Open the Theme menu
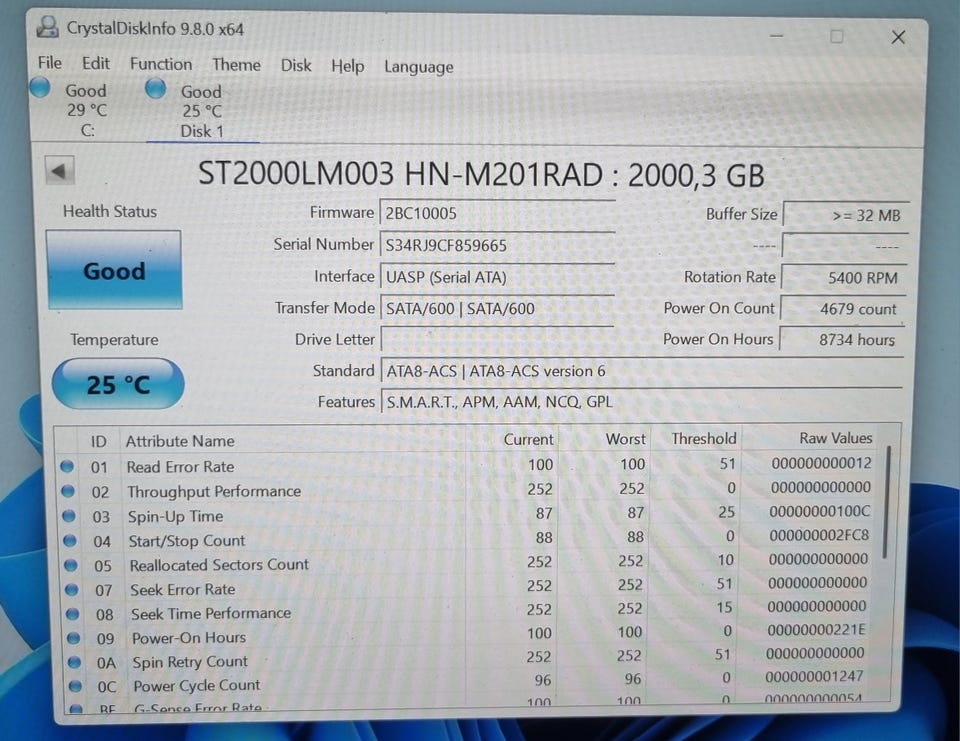 [x=236, y=65]
